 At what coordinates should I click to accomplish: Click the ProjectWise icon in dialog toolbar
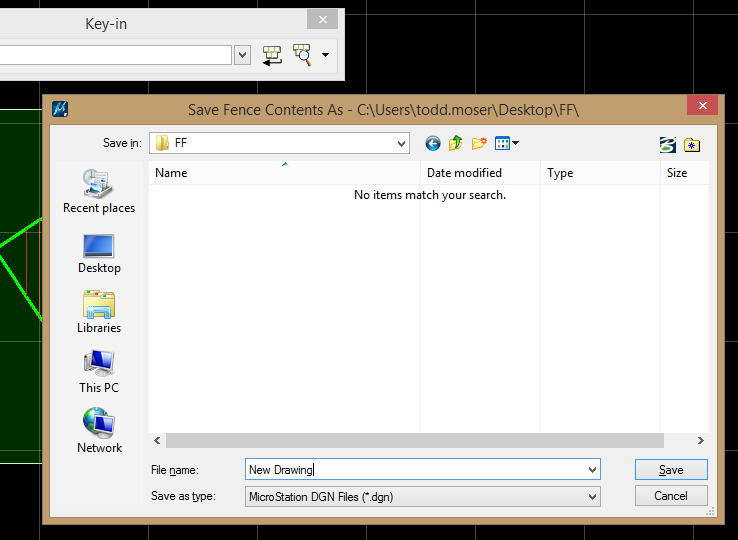point(667,145)
